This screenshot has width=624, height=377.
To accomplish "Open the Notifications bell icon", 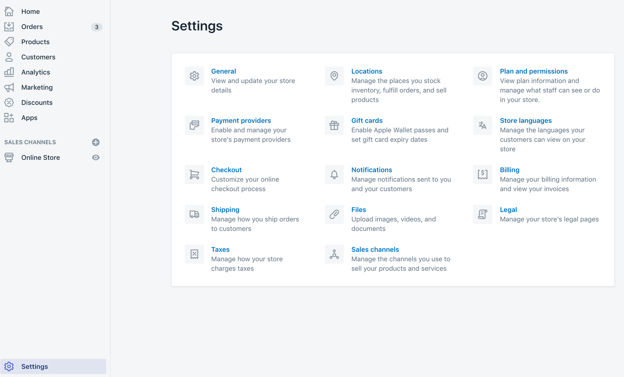I will [x=334, y=175].
